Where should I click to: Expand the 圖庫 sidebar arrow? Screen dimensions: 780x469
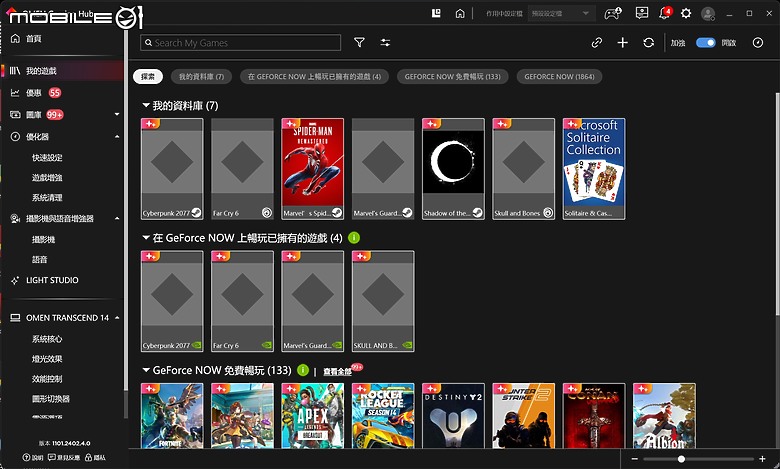[117, 114]
